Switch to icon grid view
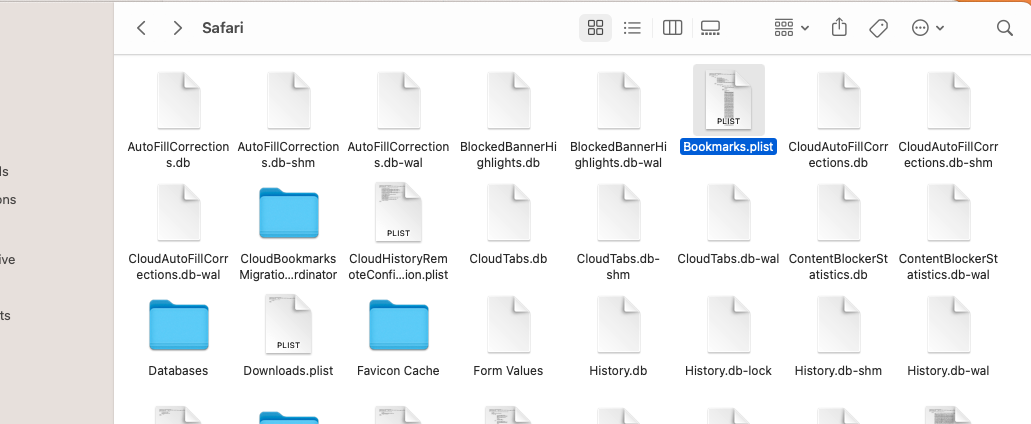This screenshot has height=424, width=1031. pos(595,28)
